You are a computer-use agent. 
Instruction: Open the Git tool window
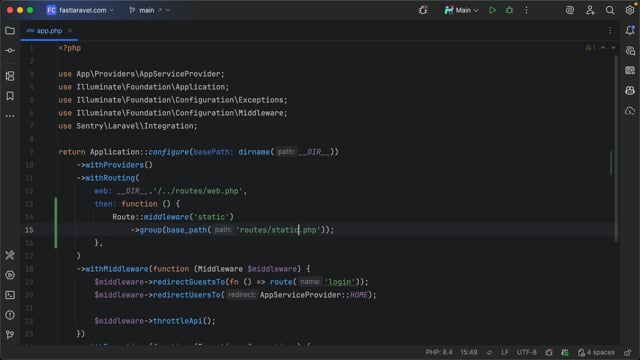pos(10,335)
